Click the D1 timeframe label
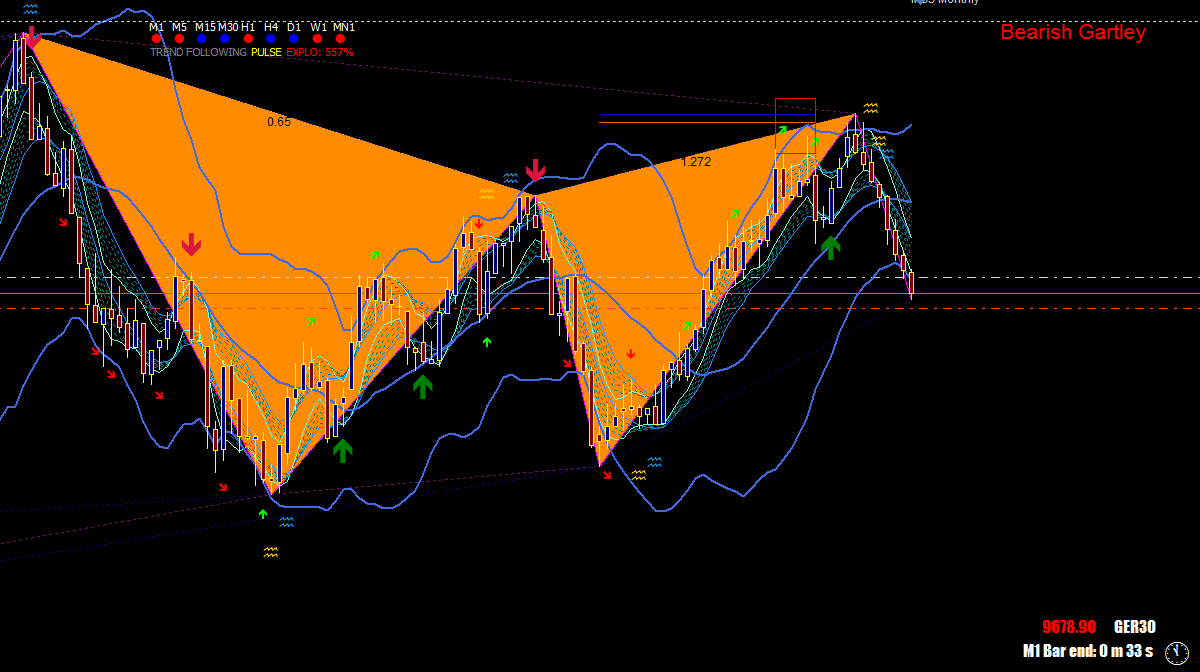The image size is (1200, 672). [x=294, y=27]
